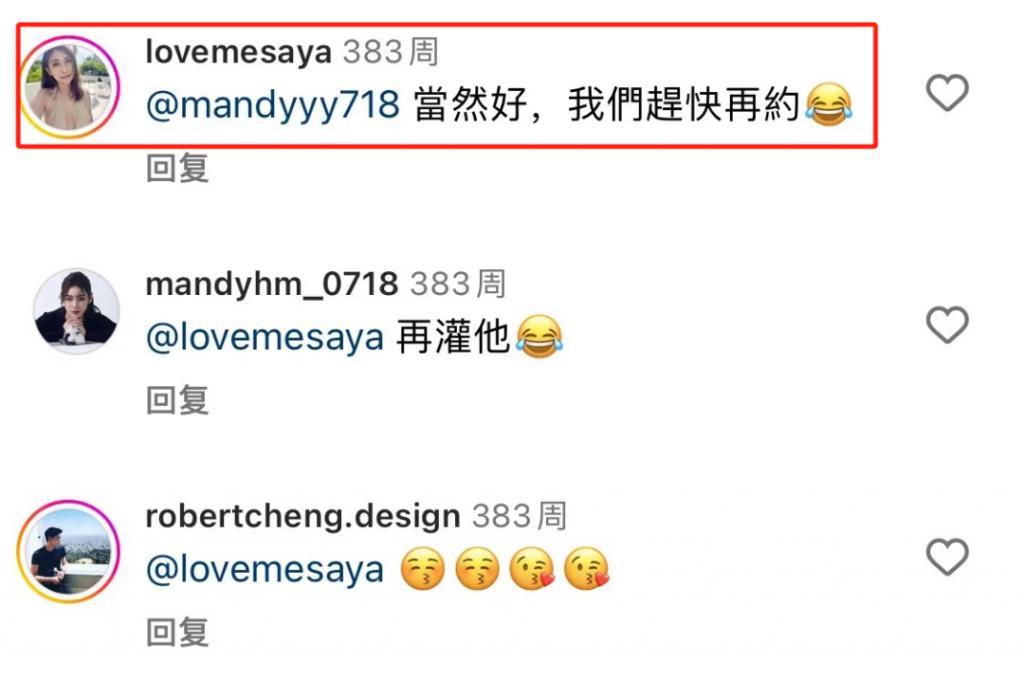Click the comment text 再灌他
The image size is (1024, 680).
(x=453, y=337)
